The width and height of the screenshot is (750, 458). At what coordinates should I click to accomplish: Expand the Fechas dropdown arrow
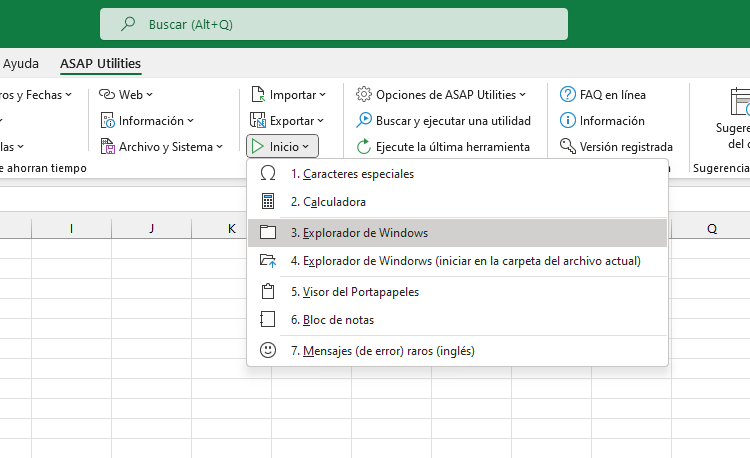click(x=69, y=95)
